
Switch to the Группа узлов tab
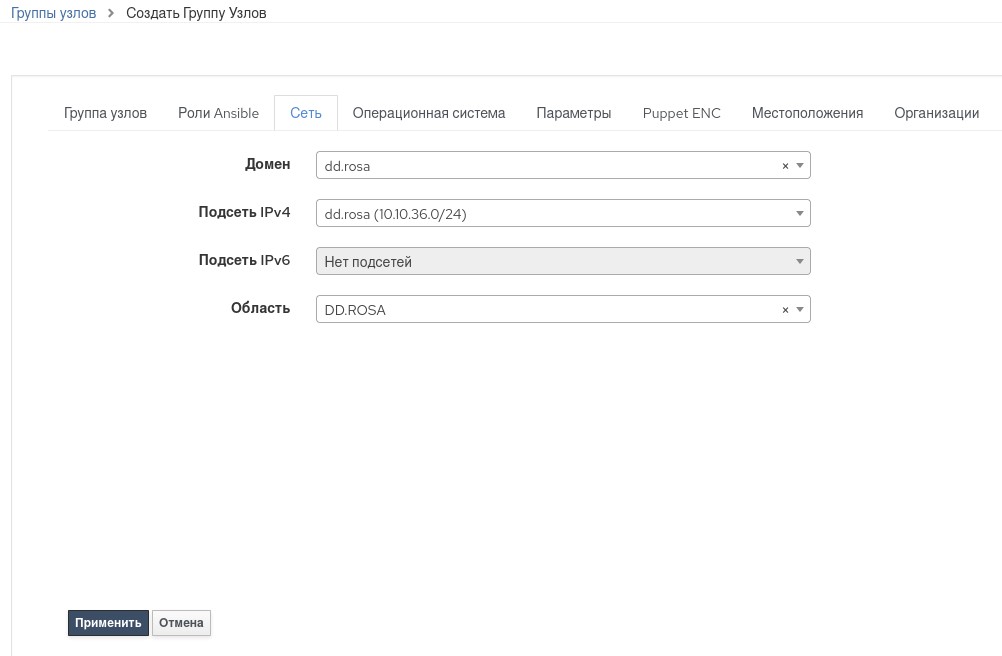105,113
